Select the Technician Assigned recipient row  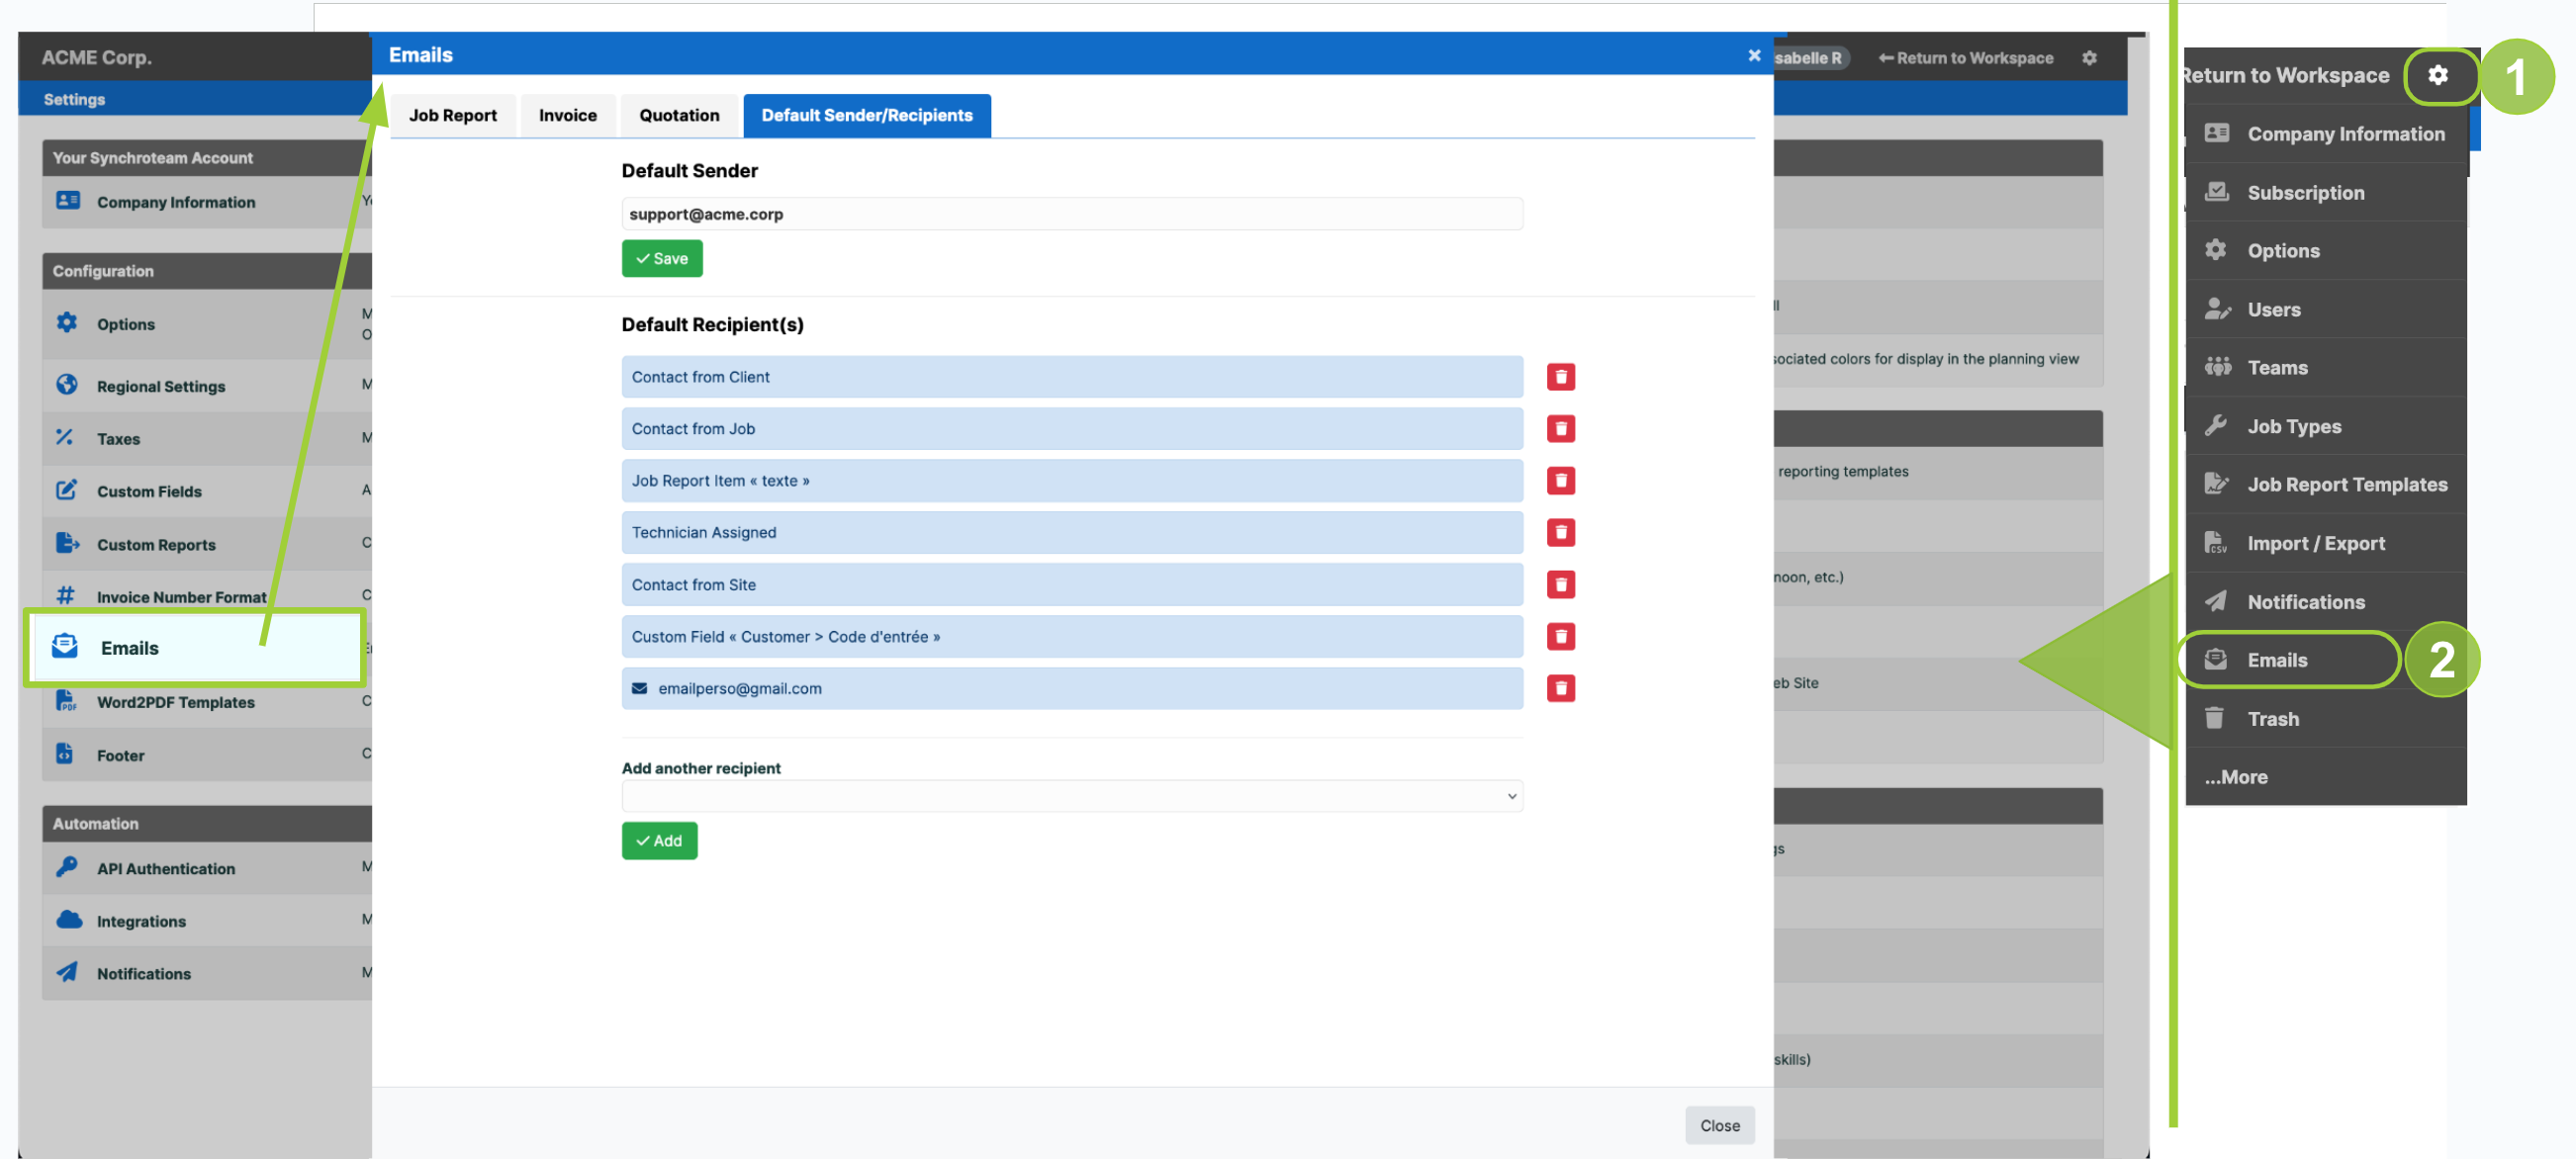pyautogui.click(x=1072, y=533)
